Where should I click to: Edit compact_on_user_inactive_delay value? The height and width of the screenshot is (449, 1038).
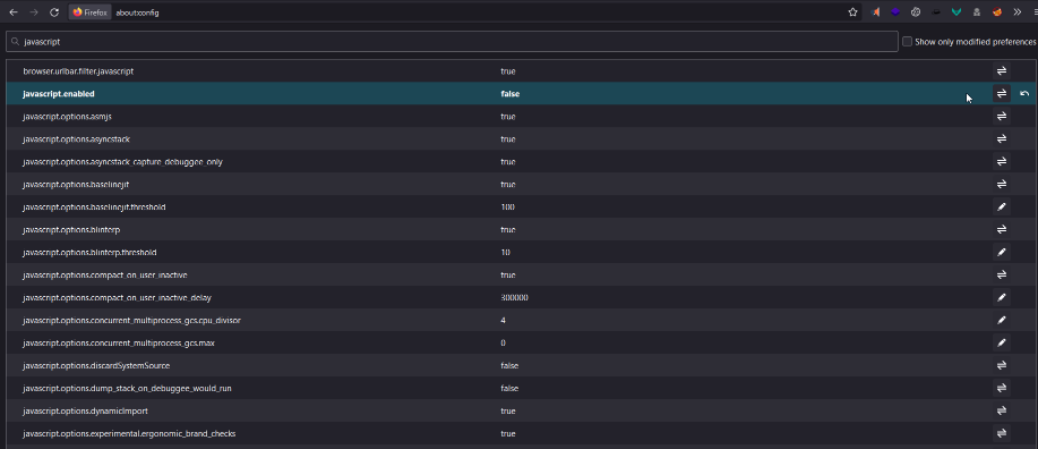coord(1002,297)
